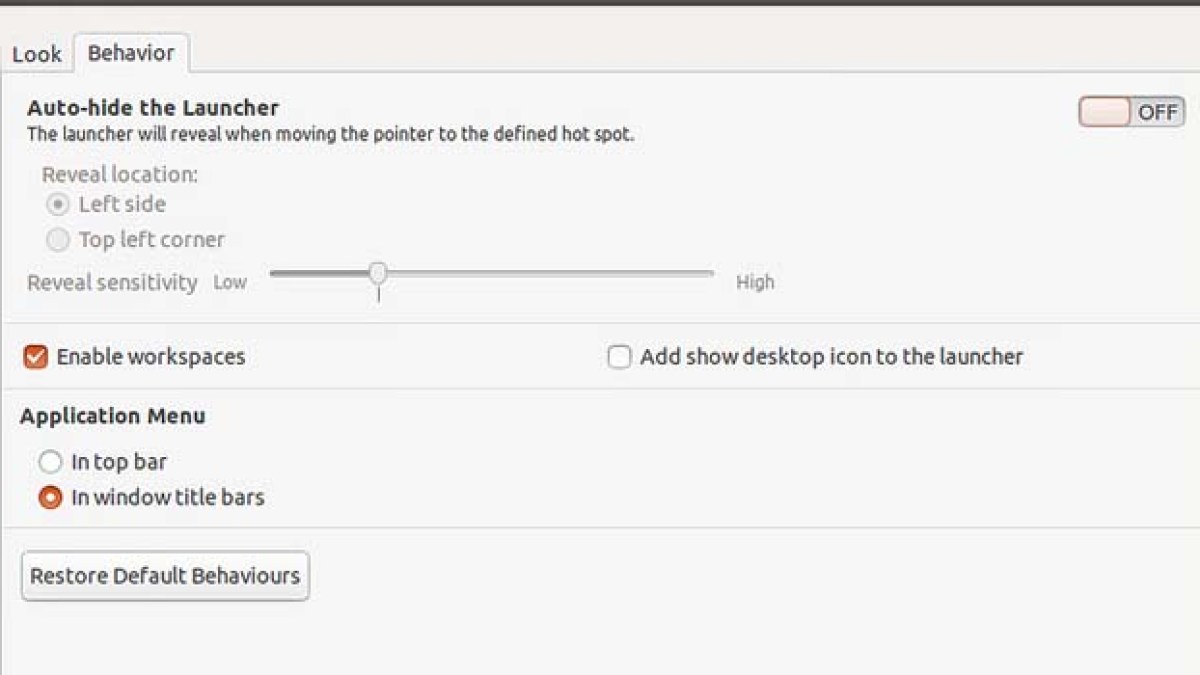Click the In window title bars label text
Image resolution: width=1200 pixels, height=675 pixels.
[x=168, y=497]
